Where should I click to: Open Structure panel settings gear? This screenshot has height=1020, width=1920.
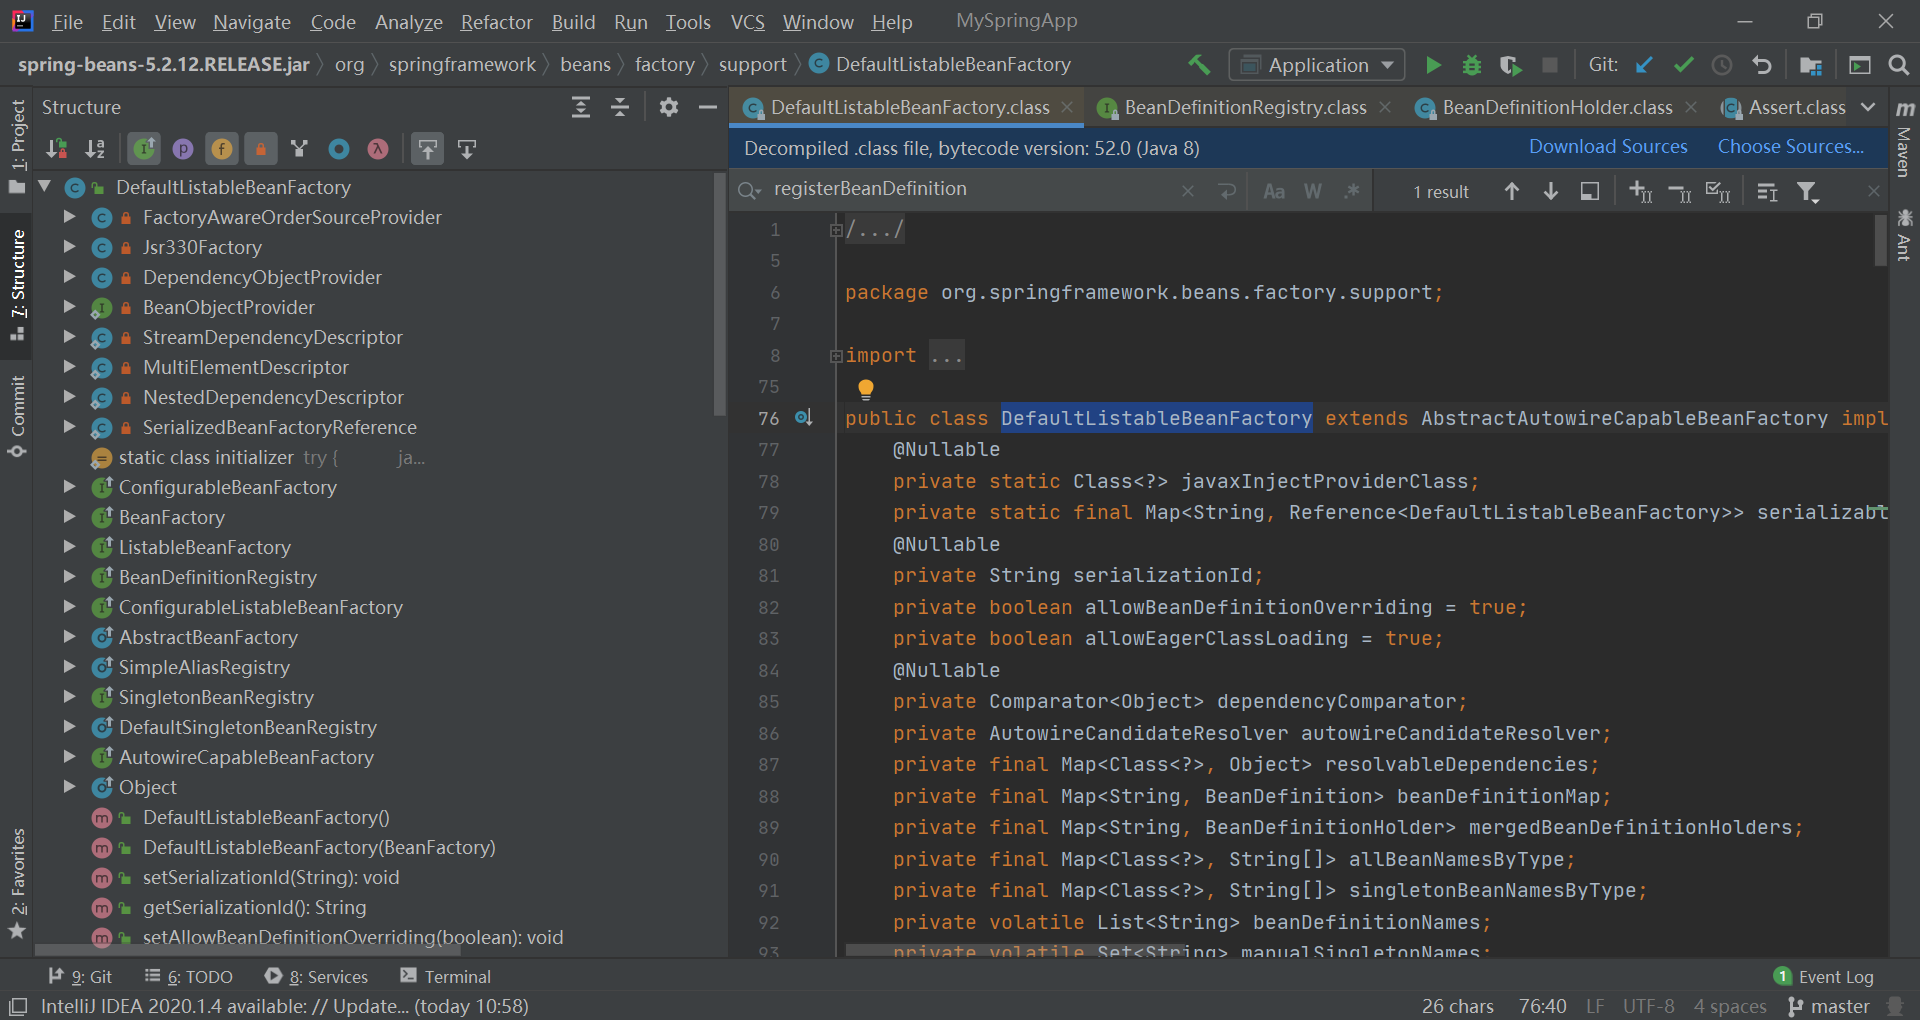[x=669, y=107]
